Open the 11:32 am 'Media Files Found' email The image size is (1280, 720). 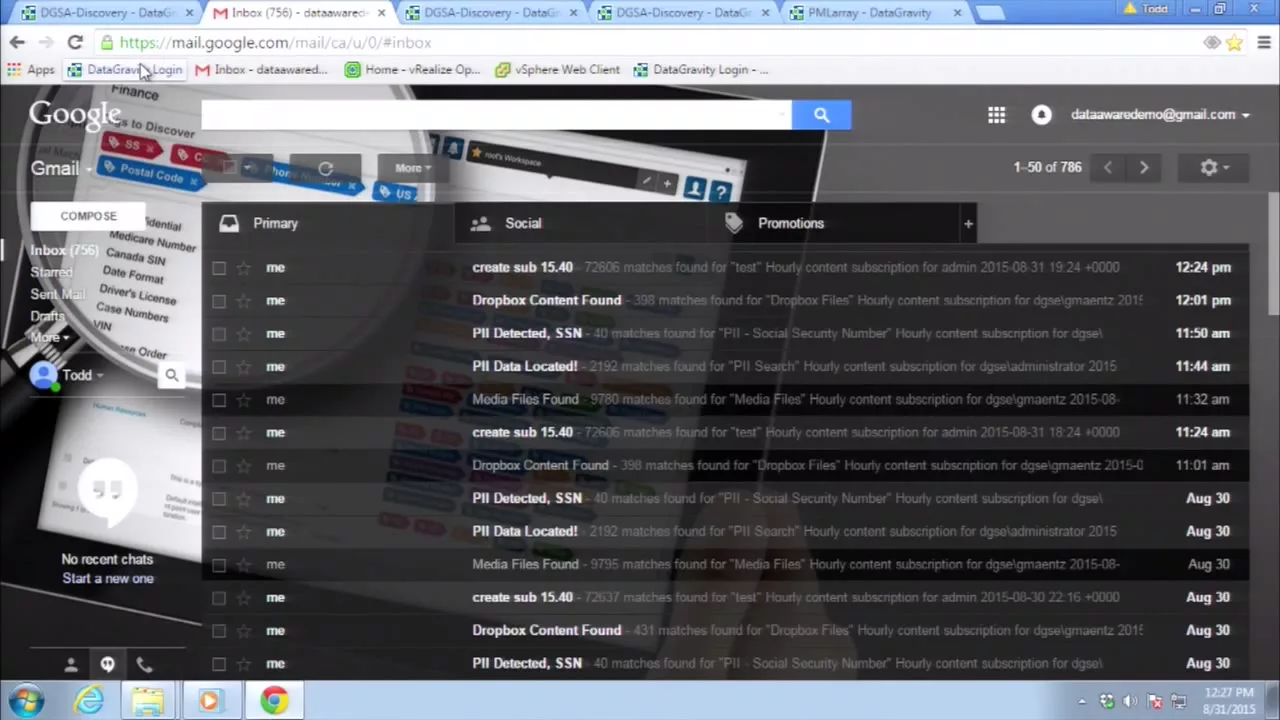tap(725, 400)
